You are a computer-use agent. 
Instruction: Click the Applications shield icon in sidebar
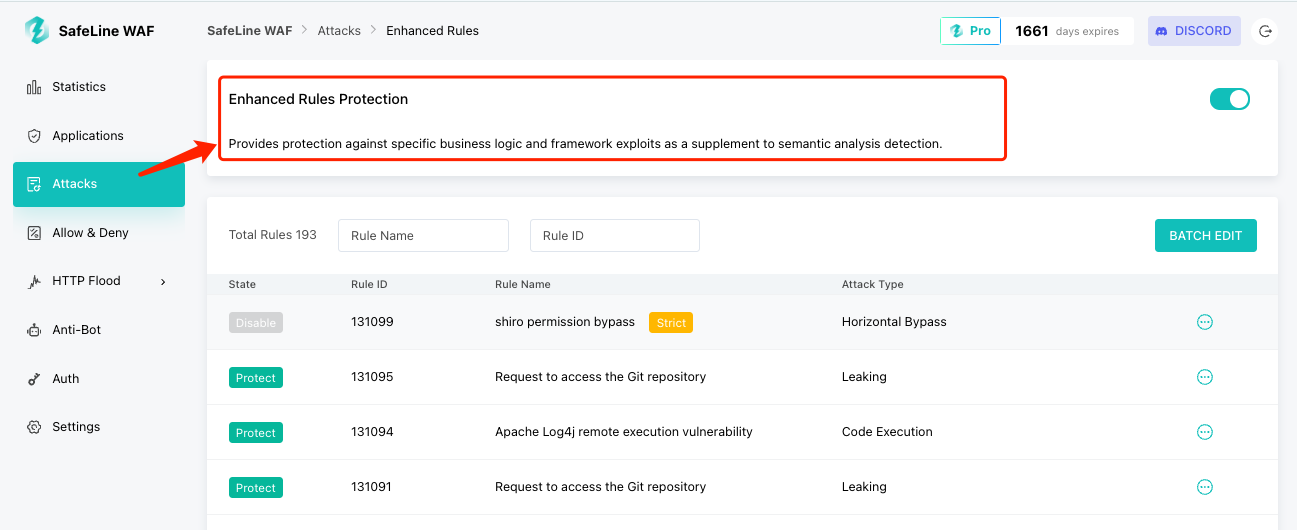(x=34, y=136)
